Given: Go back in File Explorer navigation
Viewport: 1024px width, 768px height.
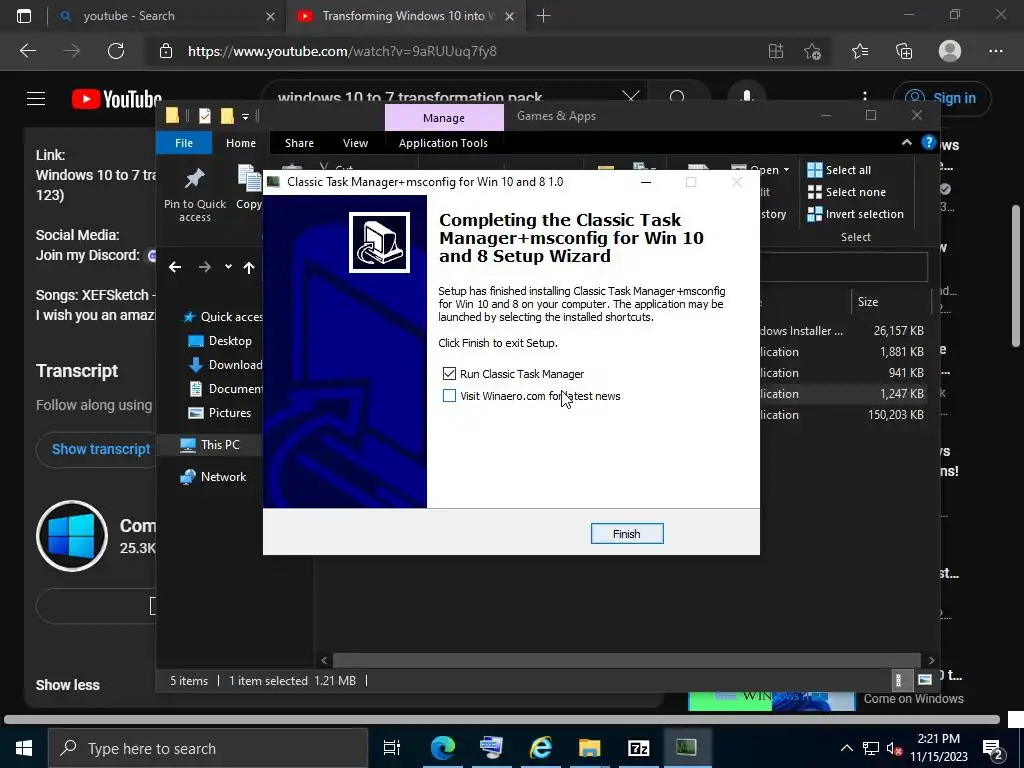Looking at the screenshot, I should (x=175, y=267).
